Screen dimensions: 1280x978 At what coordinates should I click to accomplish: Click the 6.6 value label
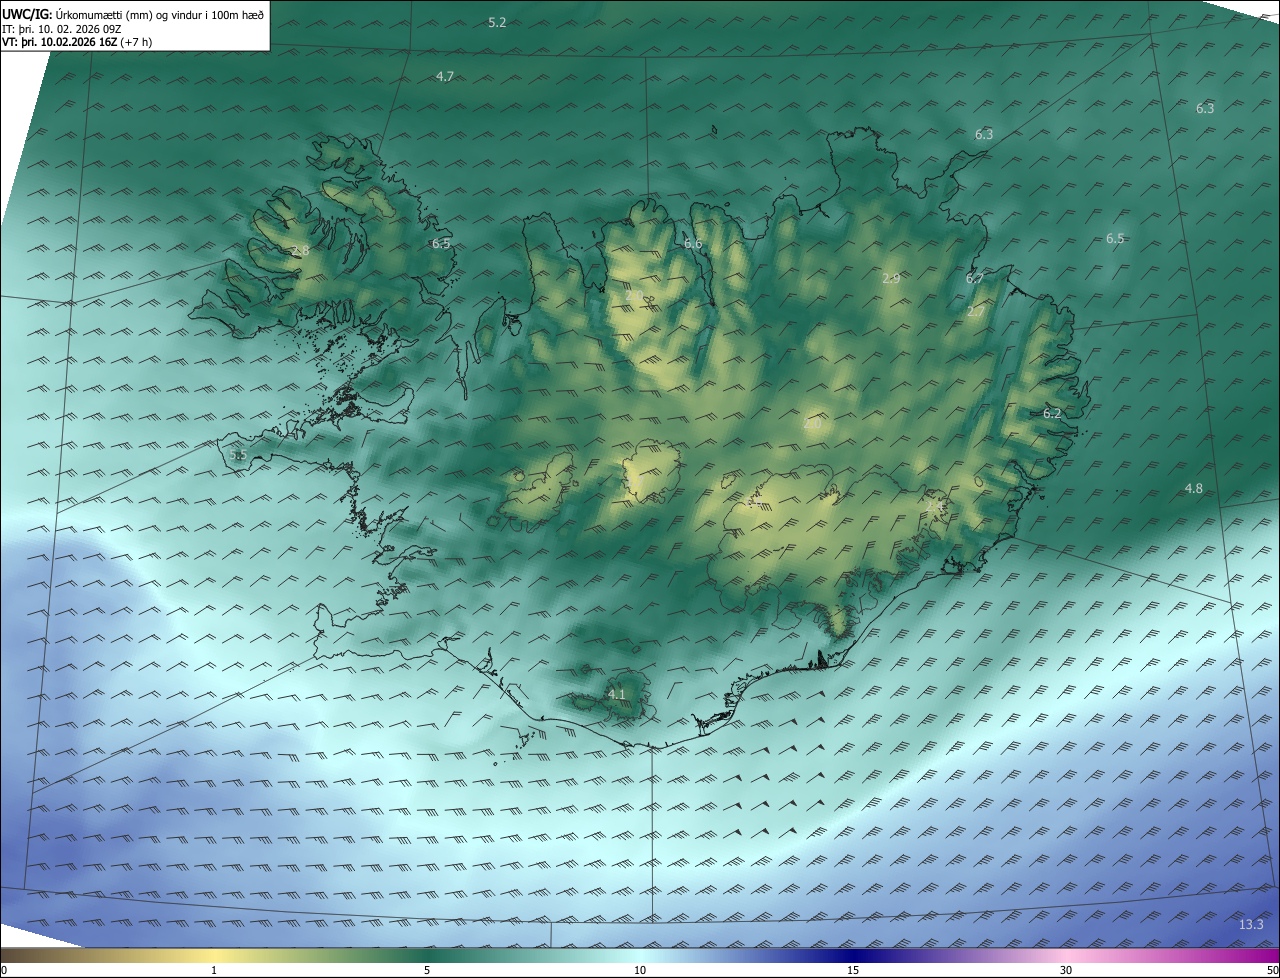click(693, 244)
